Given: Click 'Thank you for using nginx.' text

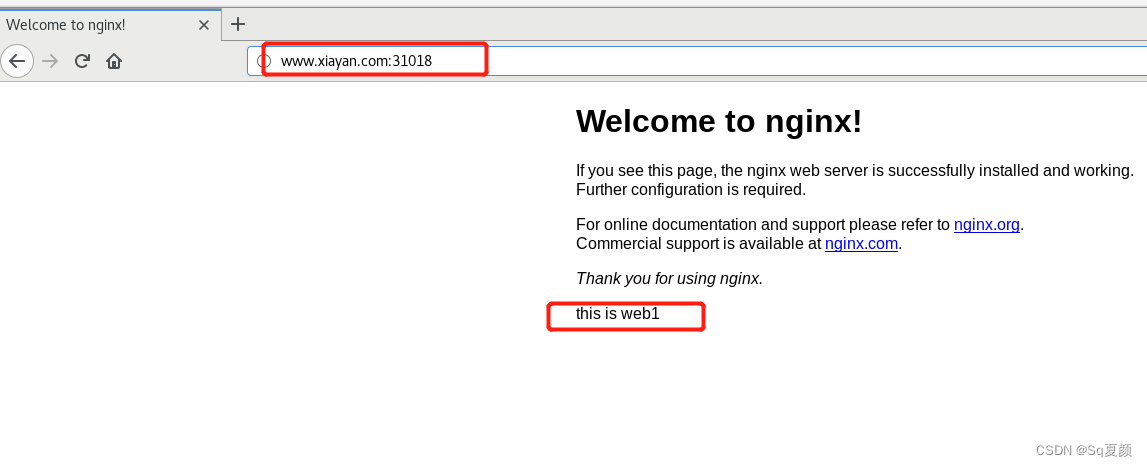Looking at the screenshot, I should [669, 278].
